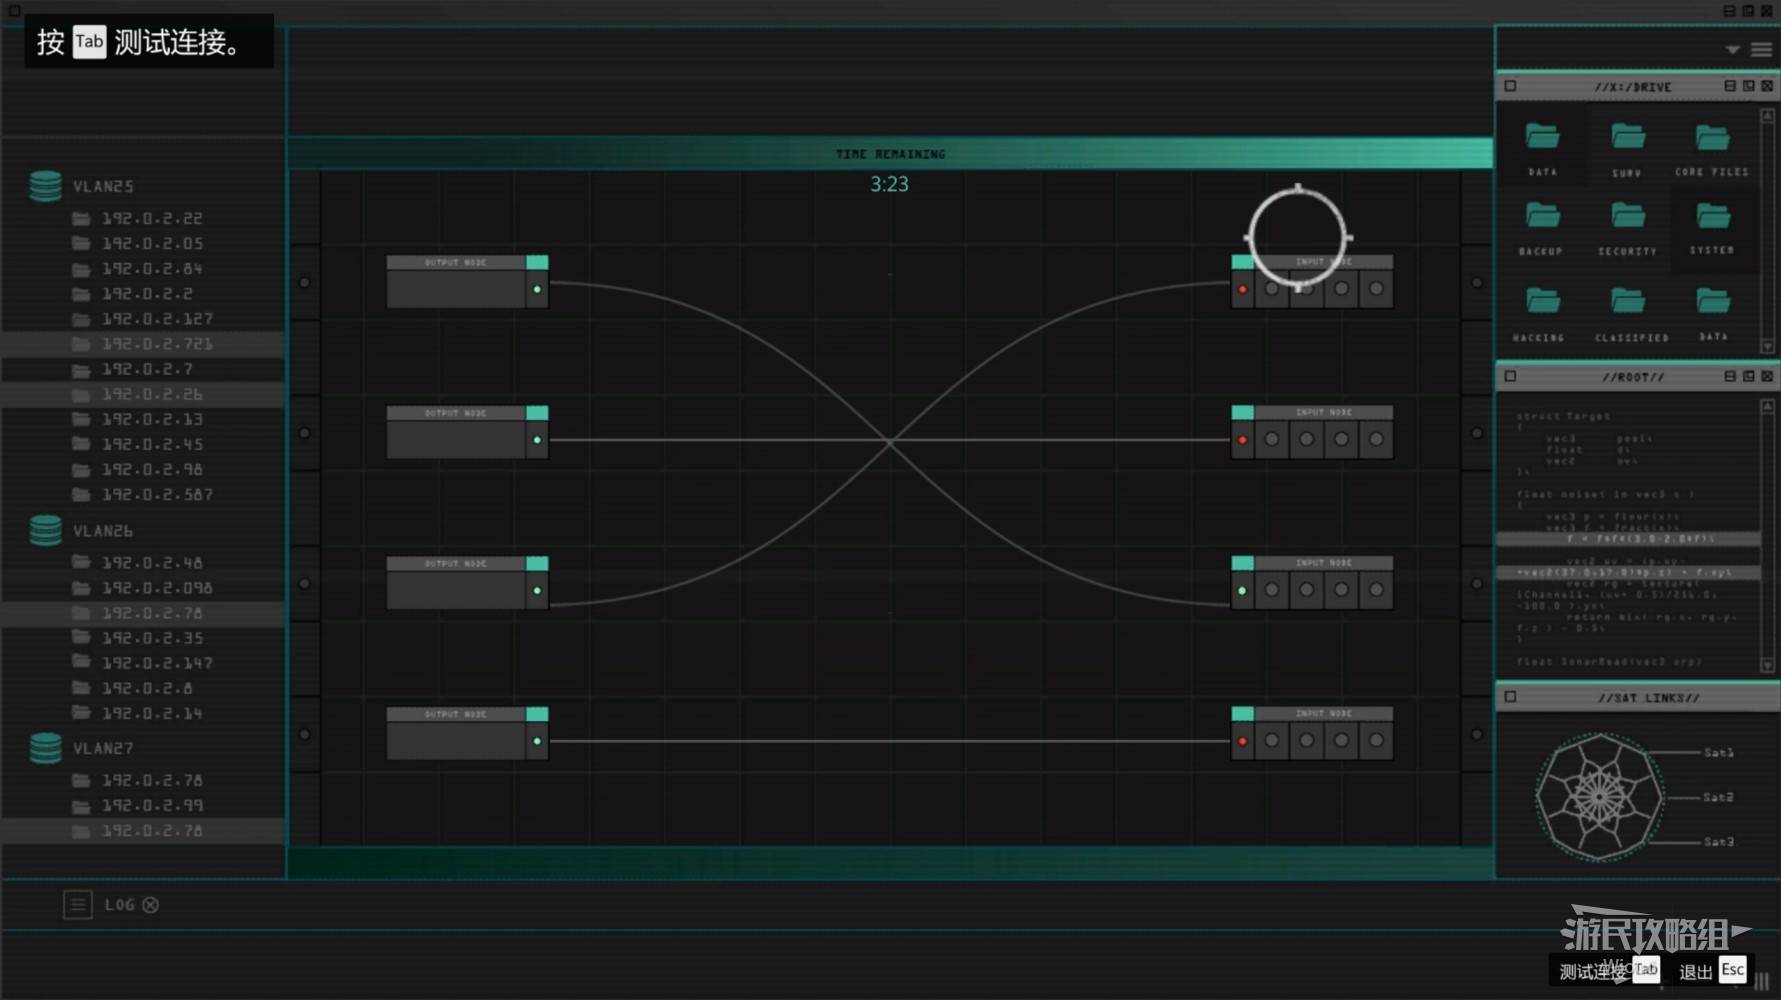Click the third output node's connector dot
This screenshot has width=1781, height=1000.
(537, 590)
